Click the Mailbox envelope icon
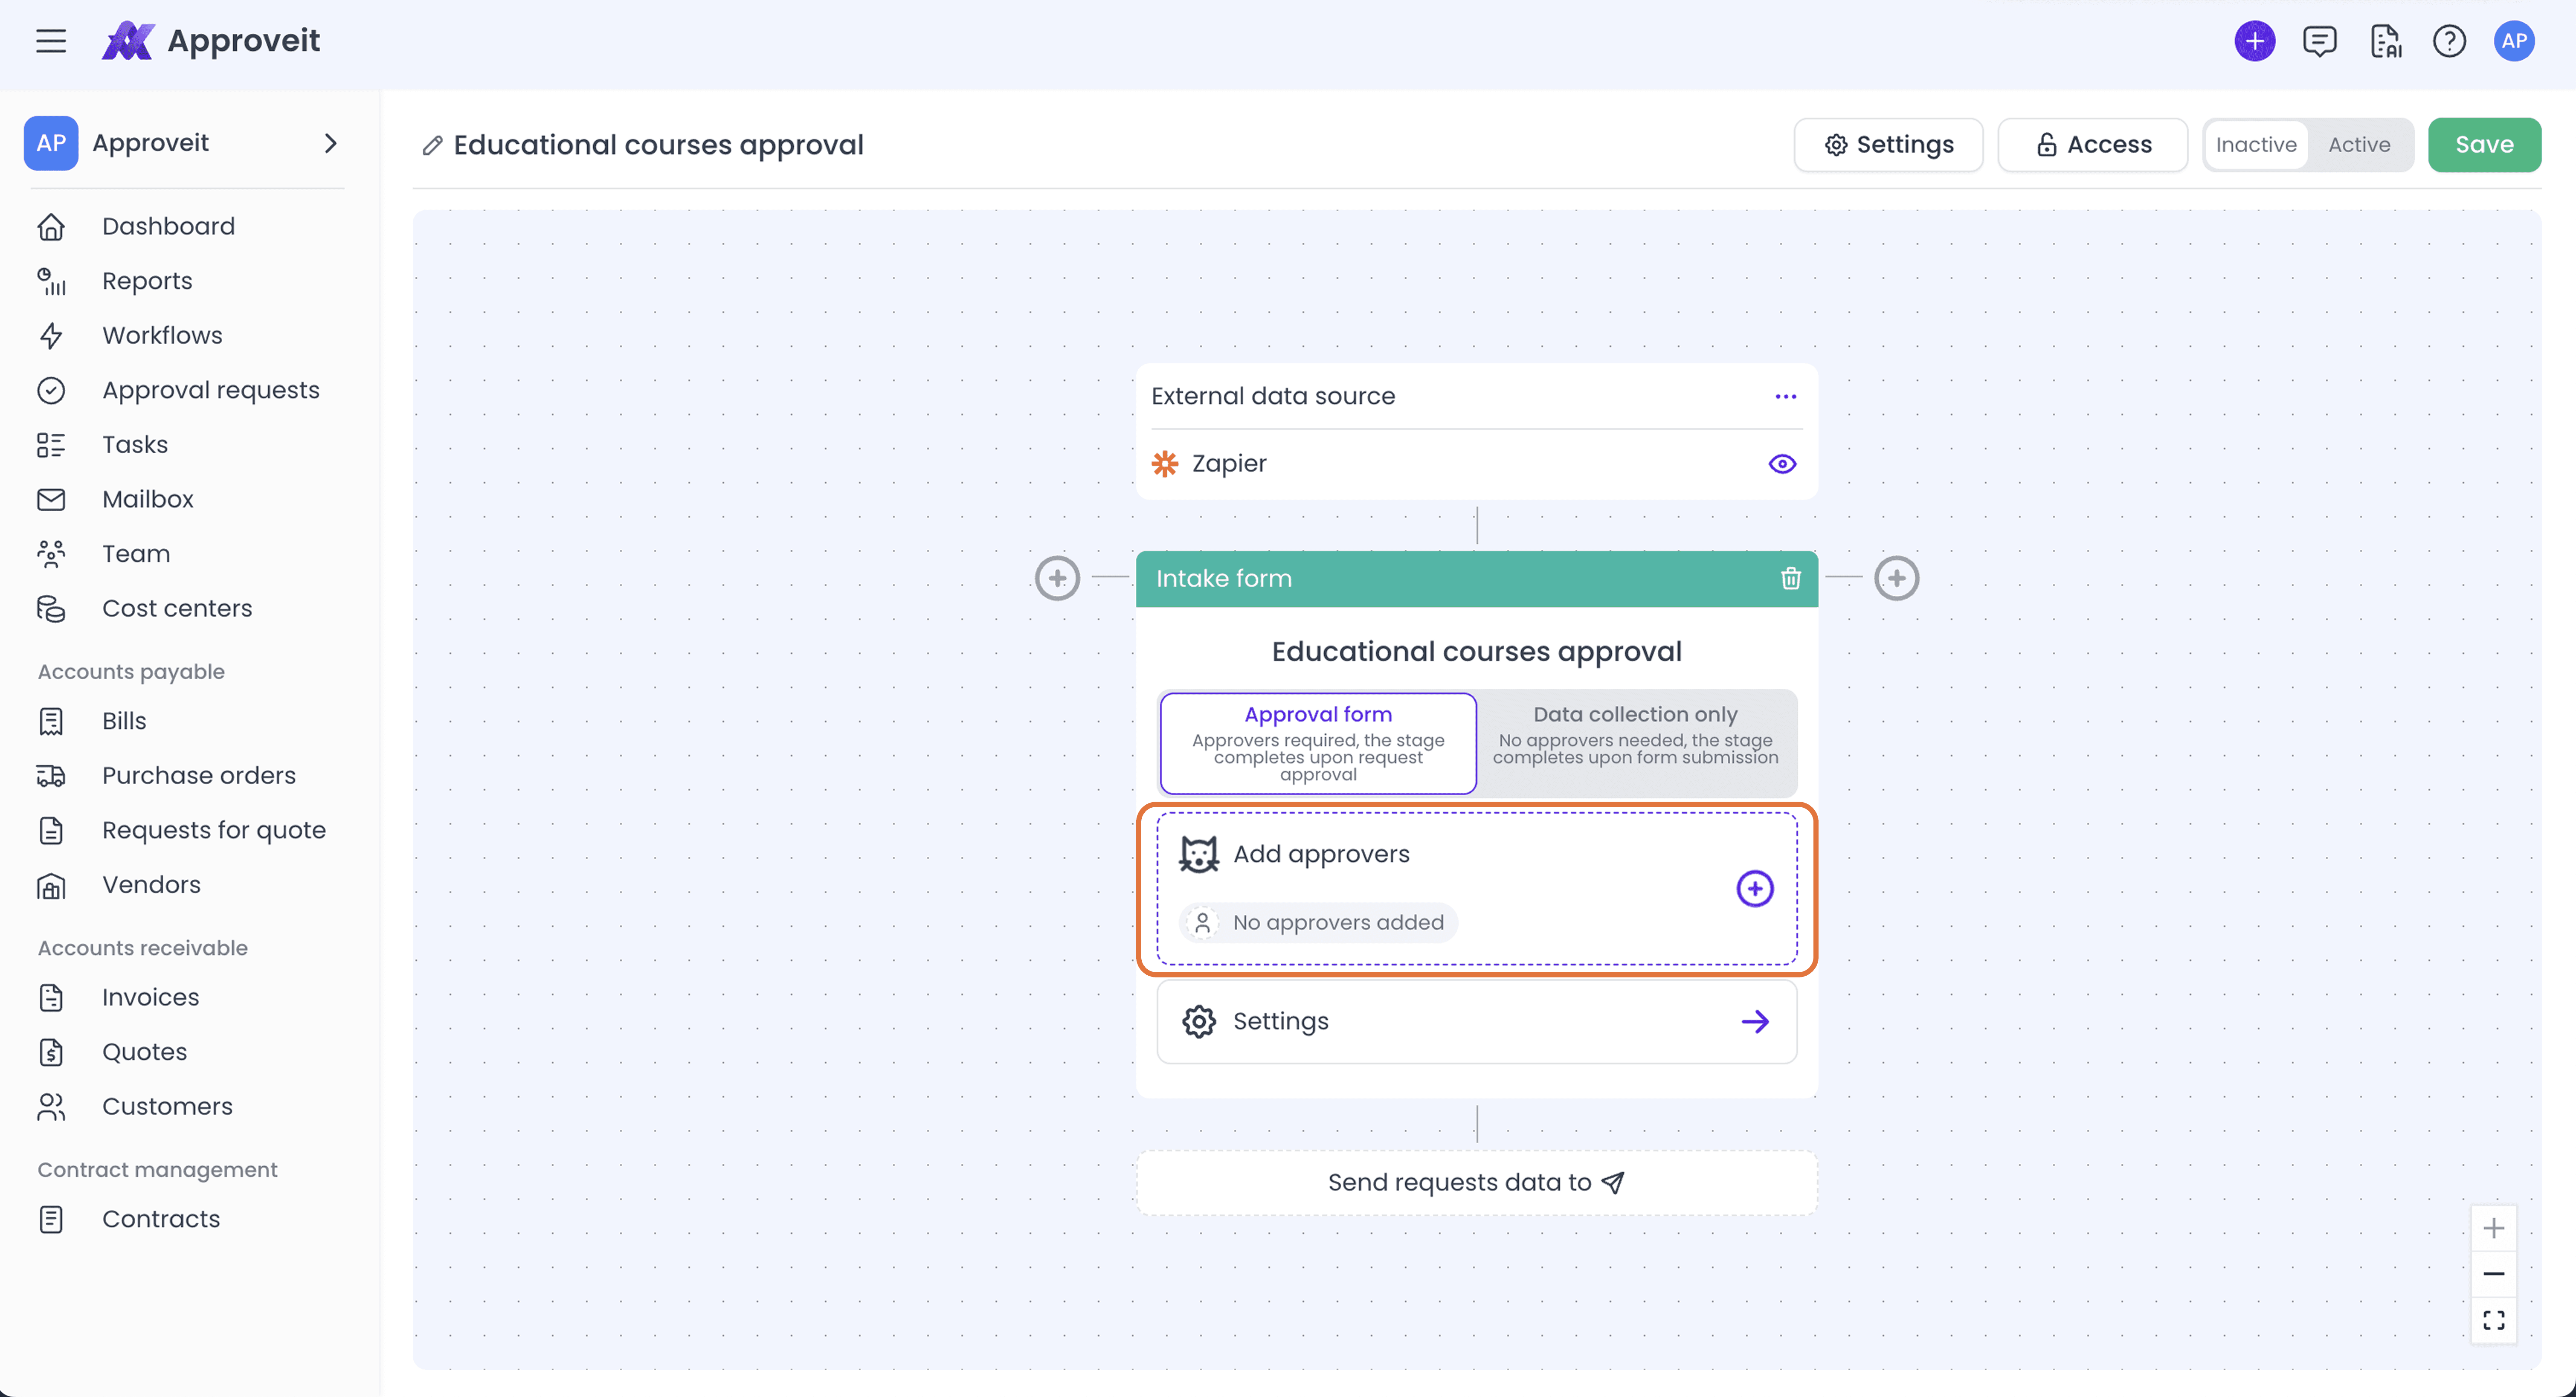Screen dimensions: 2576x1397 tap(51, 500)
